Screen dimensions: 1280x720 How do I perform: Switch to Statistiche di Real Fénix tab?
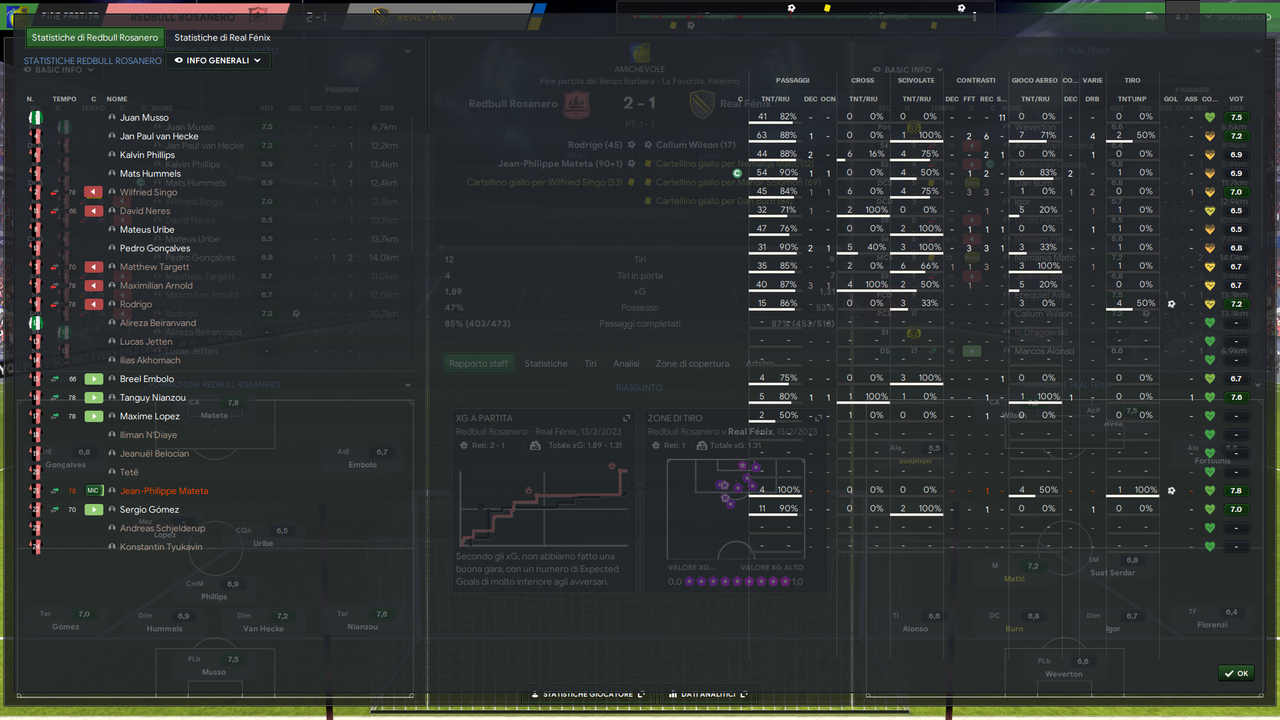pyautogui.click(x=222, y=38)
